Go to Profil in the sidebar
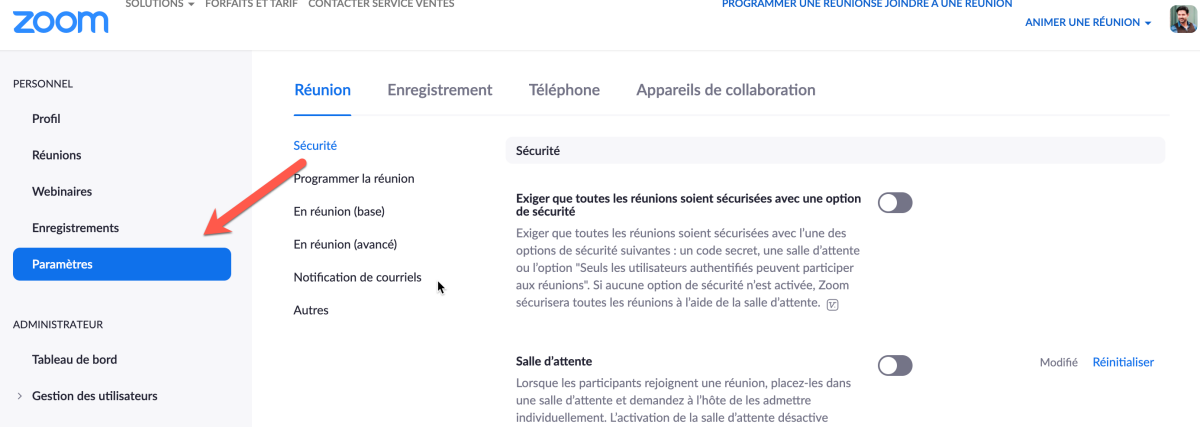 tap(46, 119)
